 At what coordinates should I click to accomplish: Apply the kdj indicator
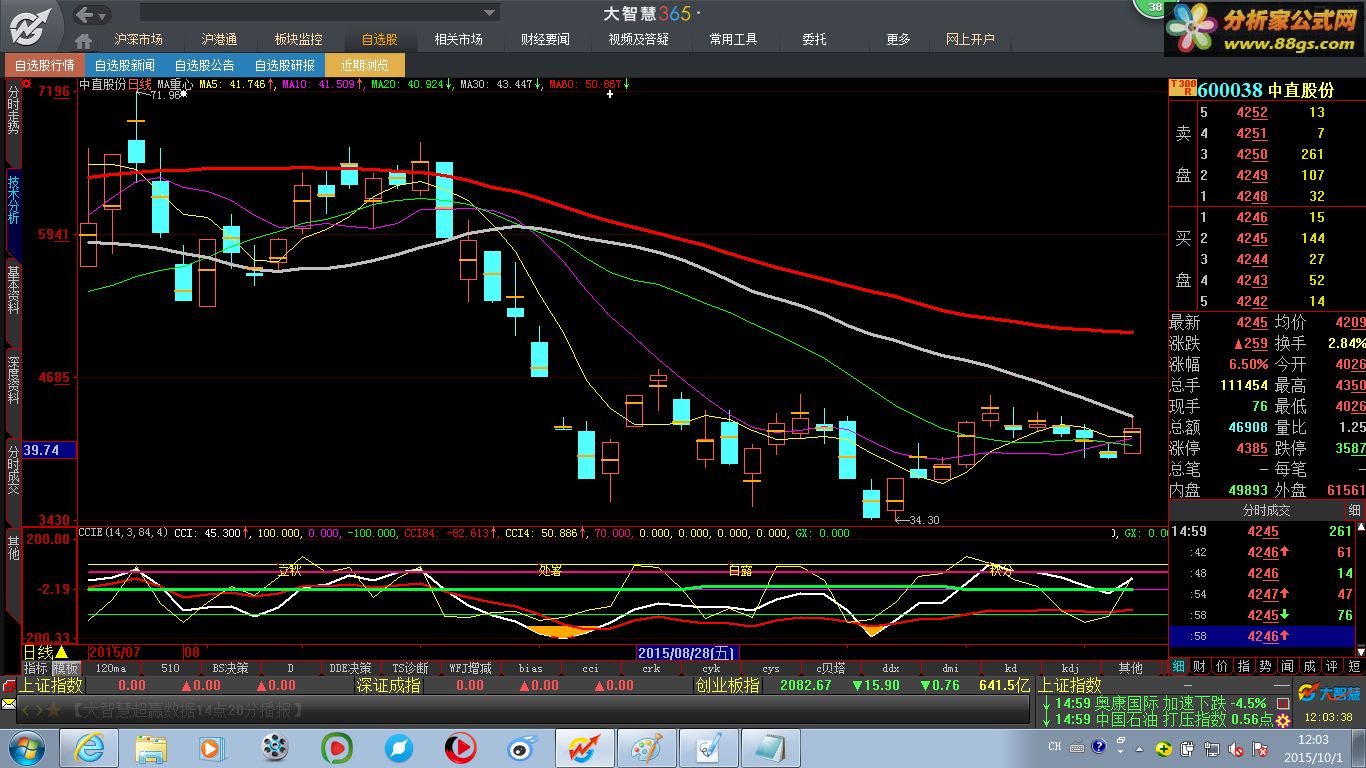[1070, 668]
